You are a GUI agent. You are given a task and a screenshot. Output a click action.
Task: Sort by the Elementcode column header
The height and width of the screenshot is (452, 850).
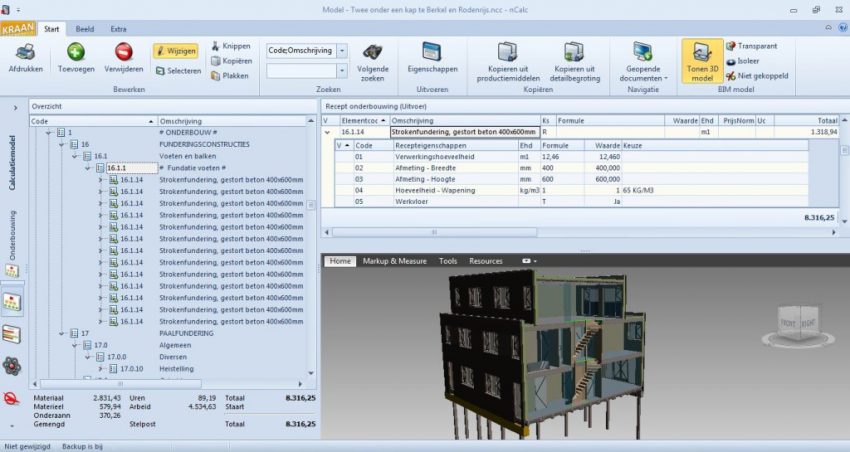coord(364,121)
